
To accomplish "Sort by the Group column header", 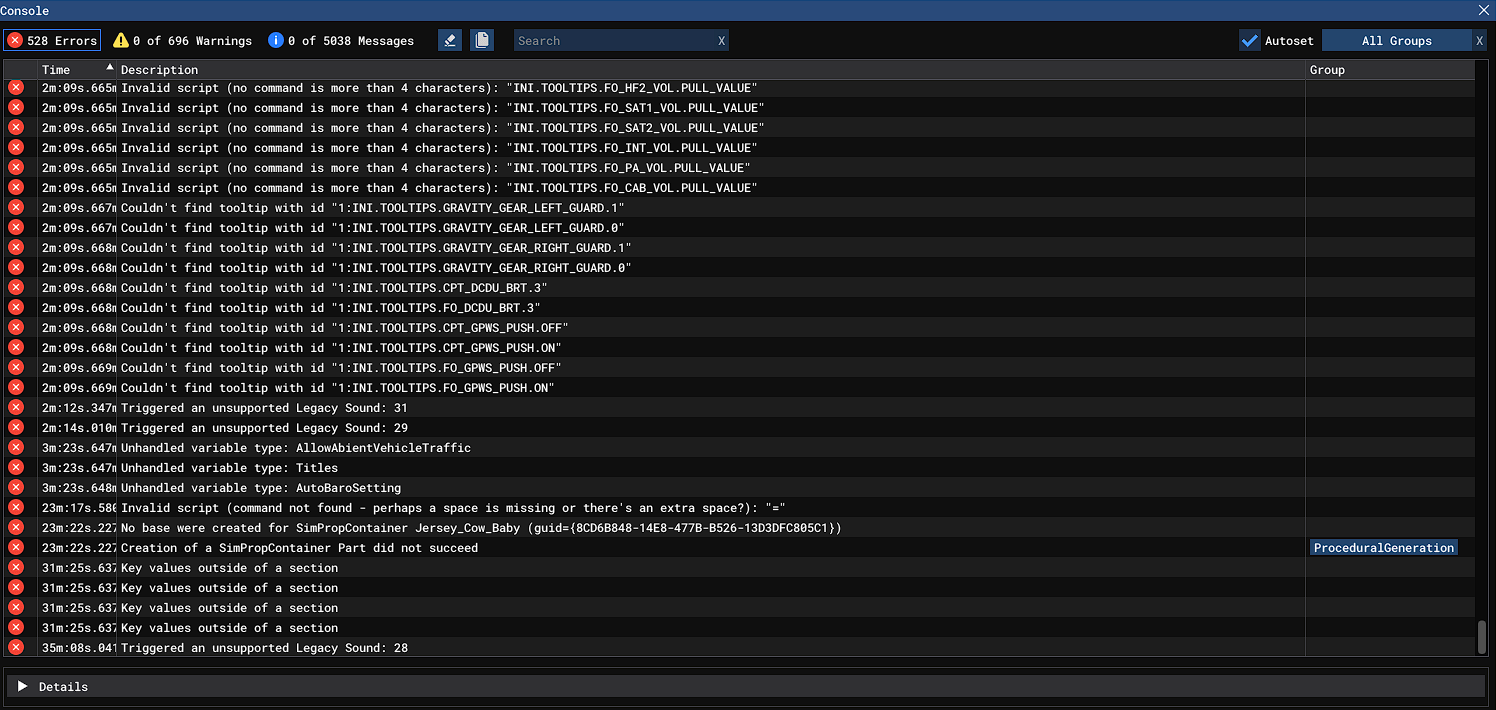I will pyautogui.click(x=1327, y=70).
